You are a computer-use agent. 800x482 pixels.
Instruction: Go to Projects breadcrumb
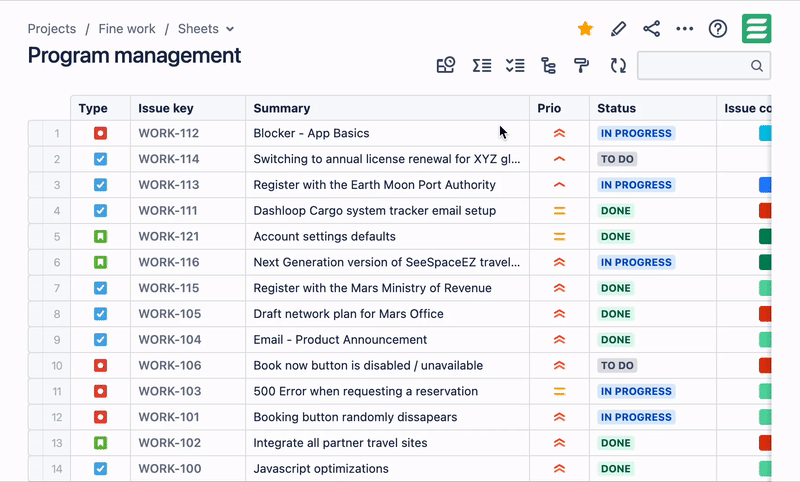tap(52, 29)
